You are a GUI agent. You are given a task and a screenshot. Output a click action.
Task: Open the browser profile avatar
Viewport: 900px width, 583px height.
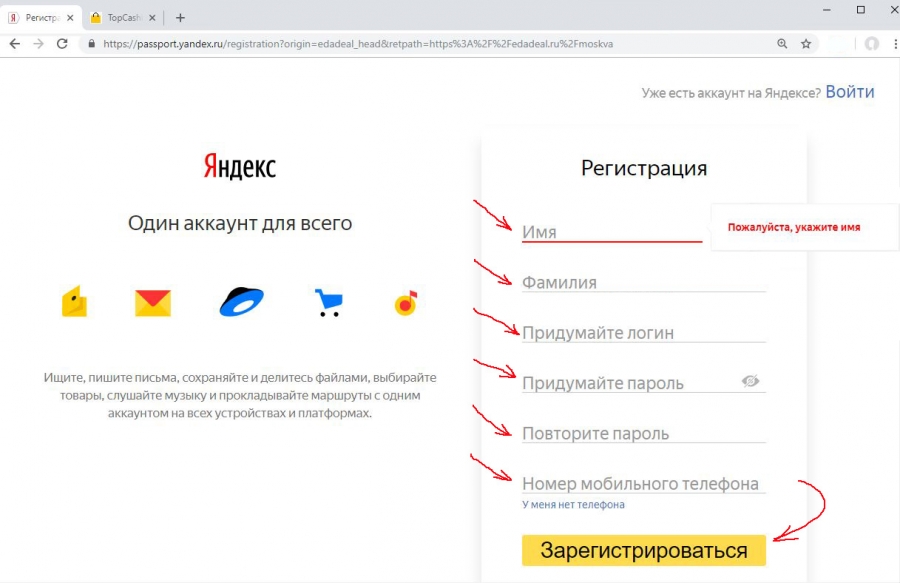coord(872,44)
